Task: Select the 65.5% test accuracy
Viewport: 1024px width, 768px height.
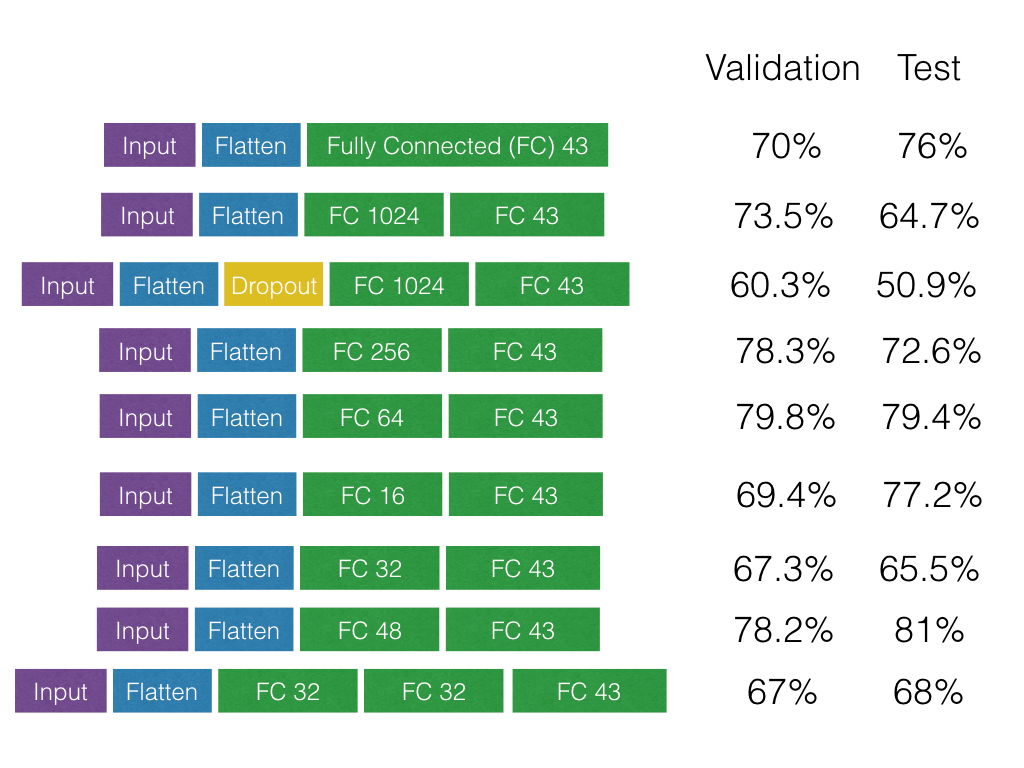Action: pyautogui.click(x=929, y=569)
